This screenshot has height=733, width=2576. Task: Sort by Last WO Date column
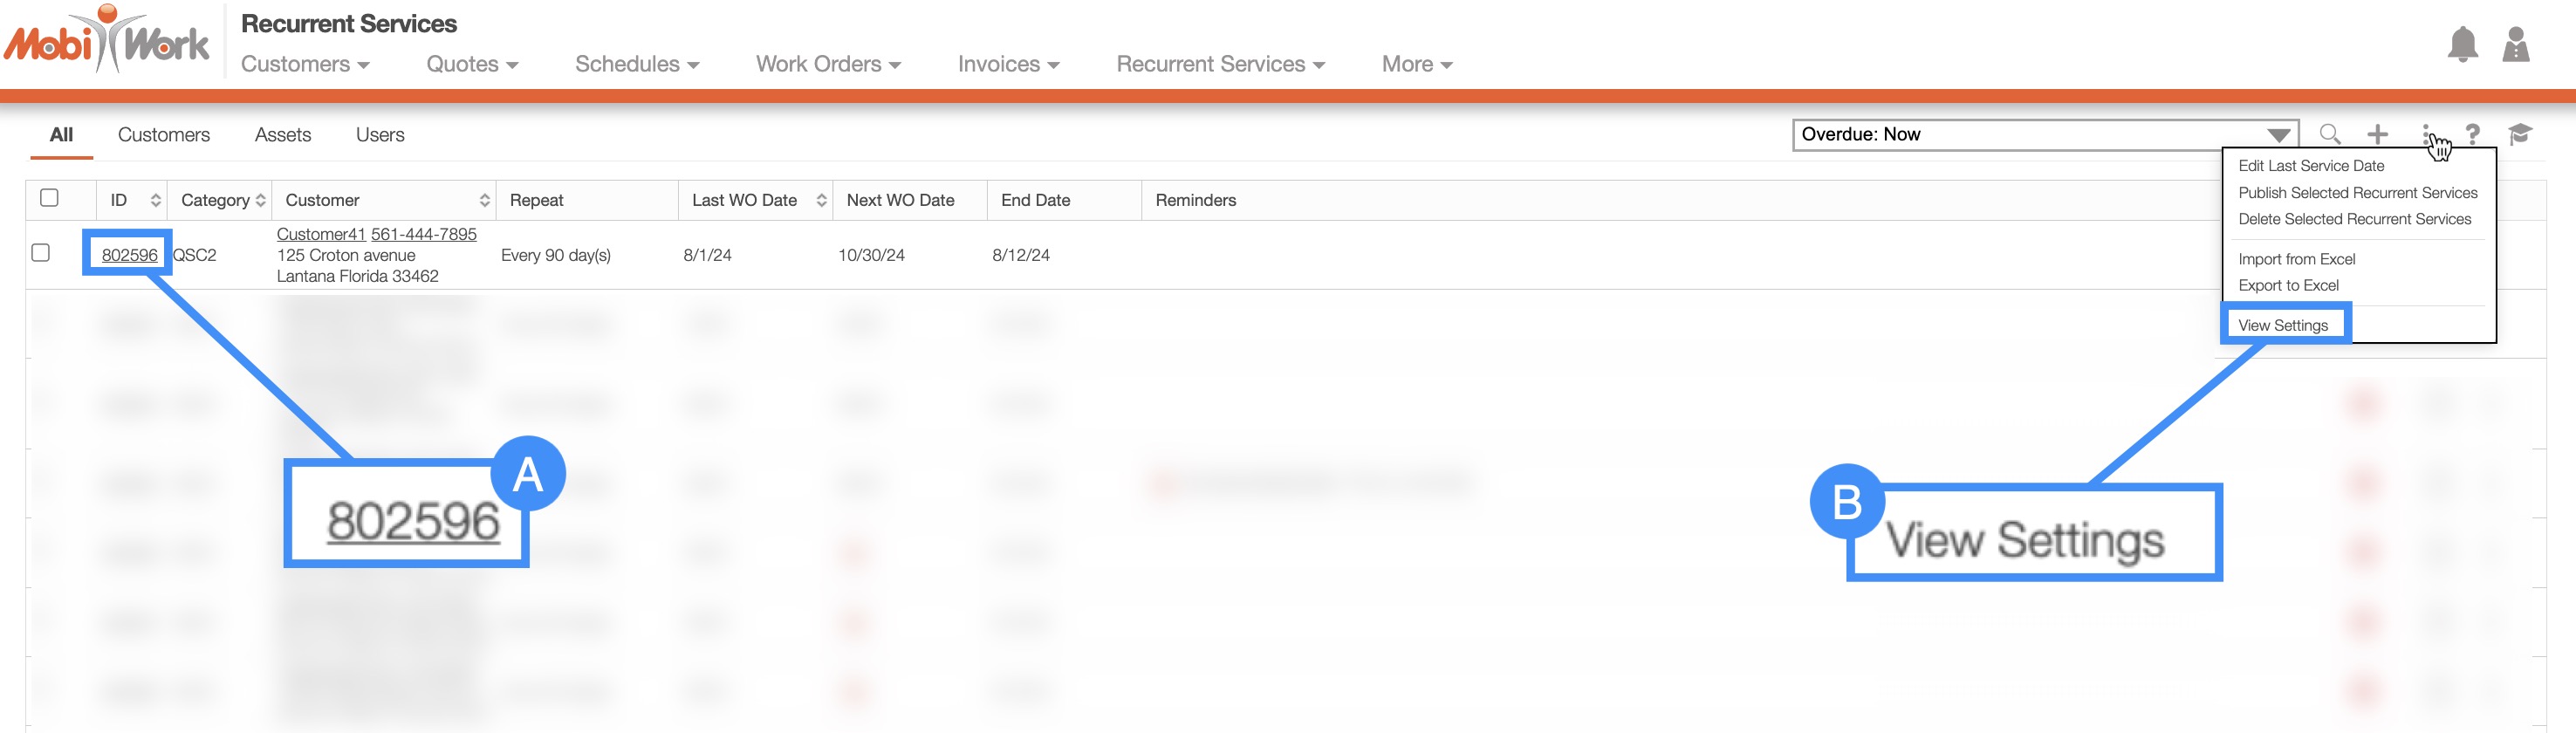click(821, 200)
